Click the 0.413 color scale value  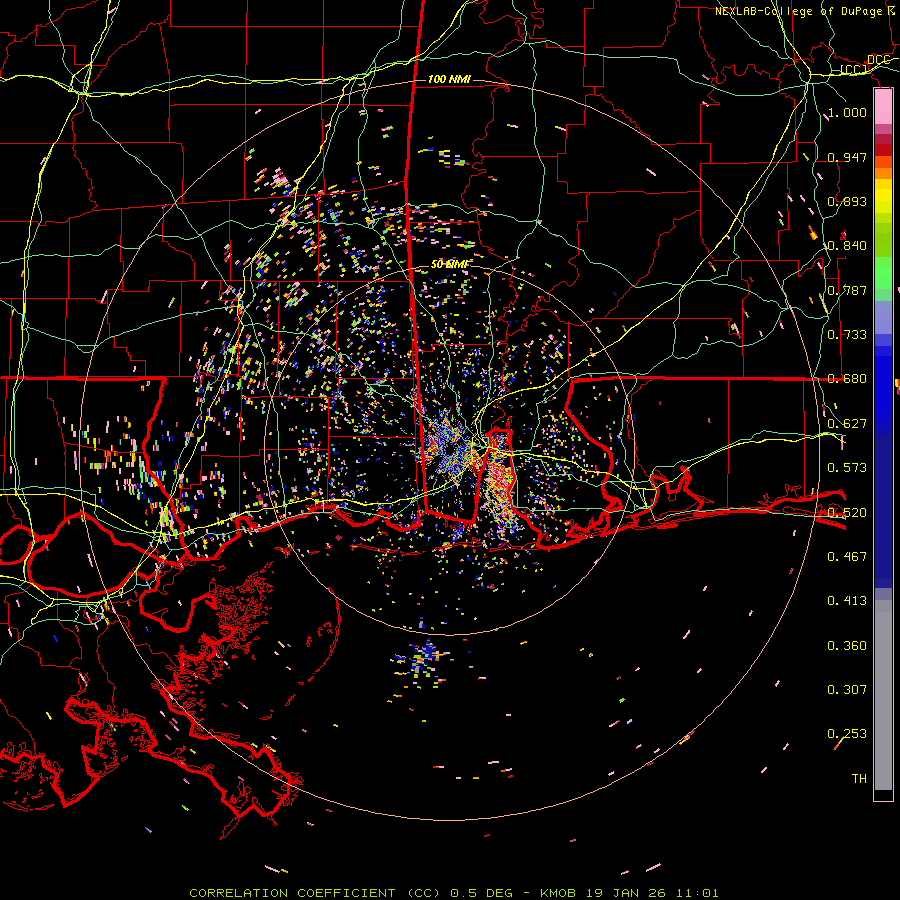tap(847, 601)
